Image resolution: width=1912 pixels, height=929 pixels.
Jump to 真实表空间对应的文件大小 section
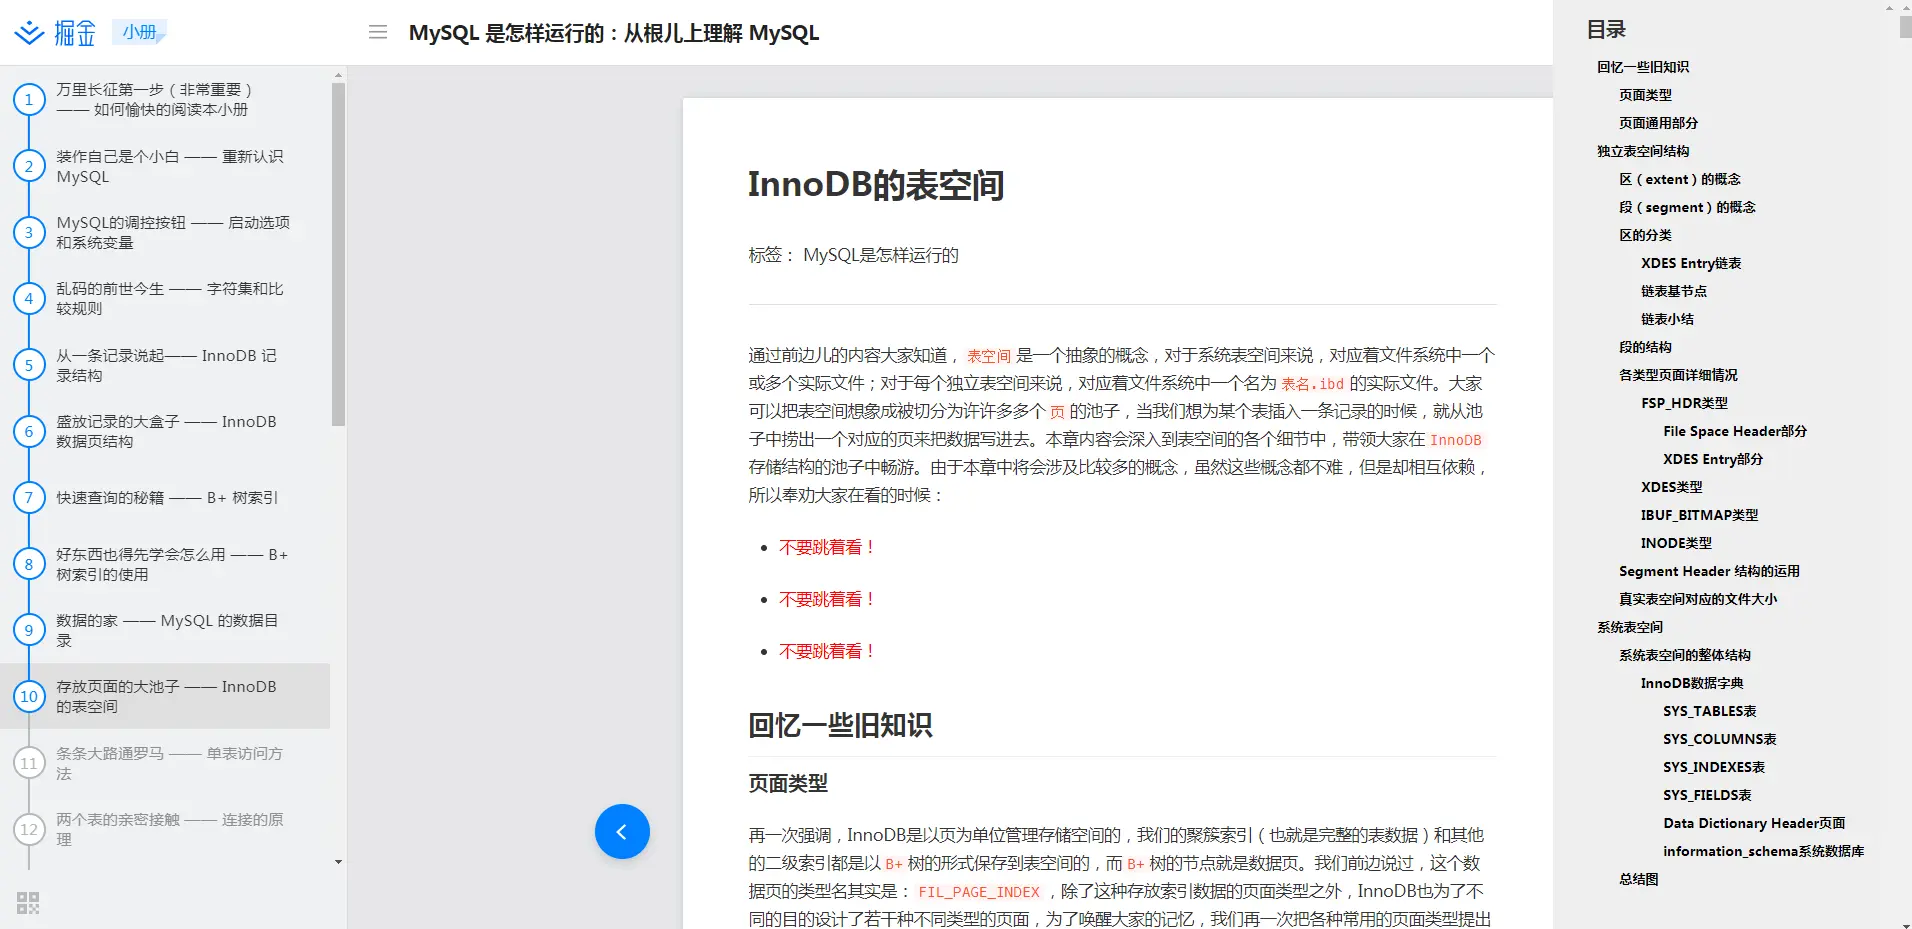point(1698,599)
